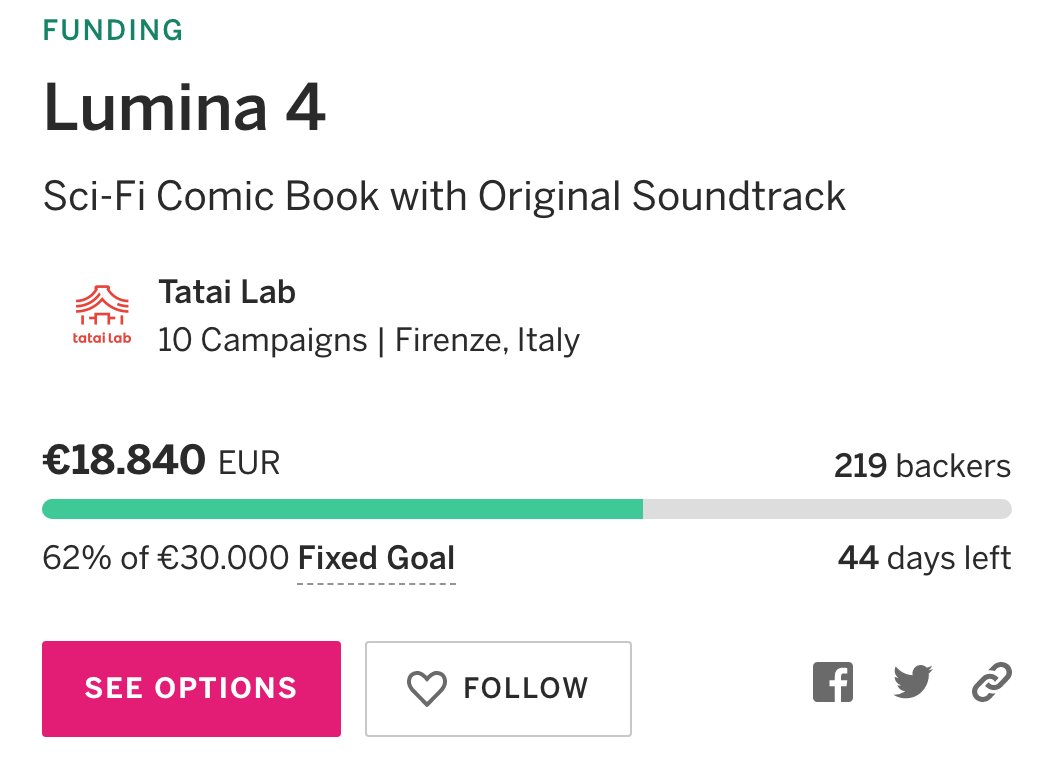Click the Sci-Fi Comic Book tagline

(x=444, y=196)
